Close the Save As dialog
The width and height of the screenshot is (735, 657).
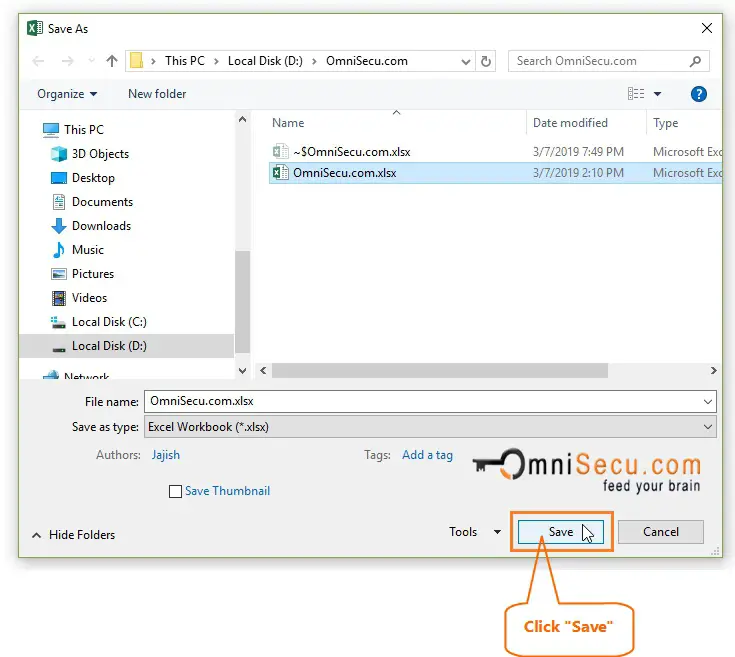tap(707, 28)
